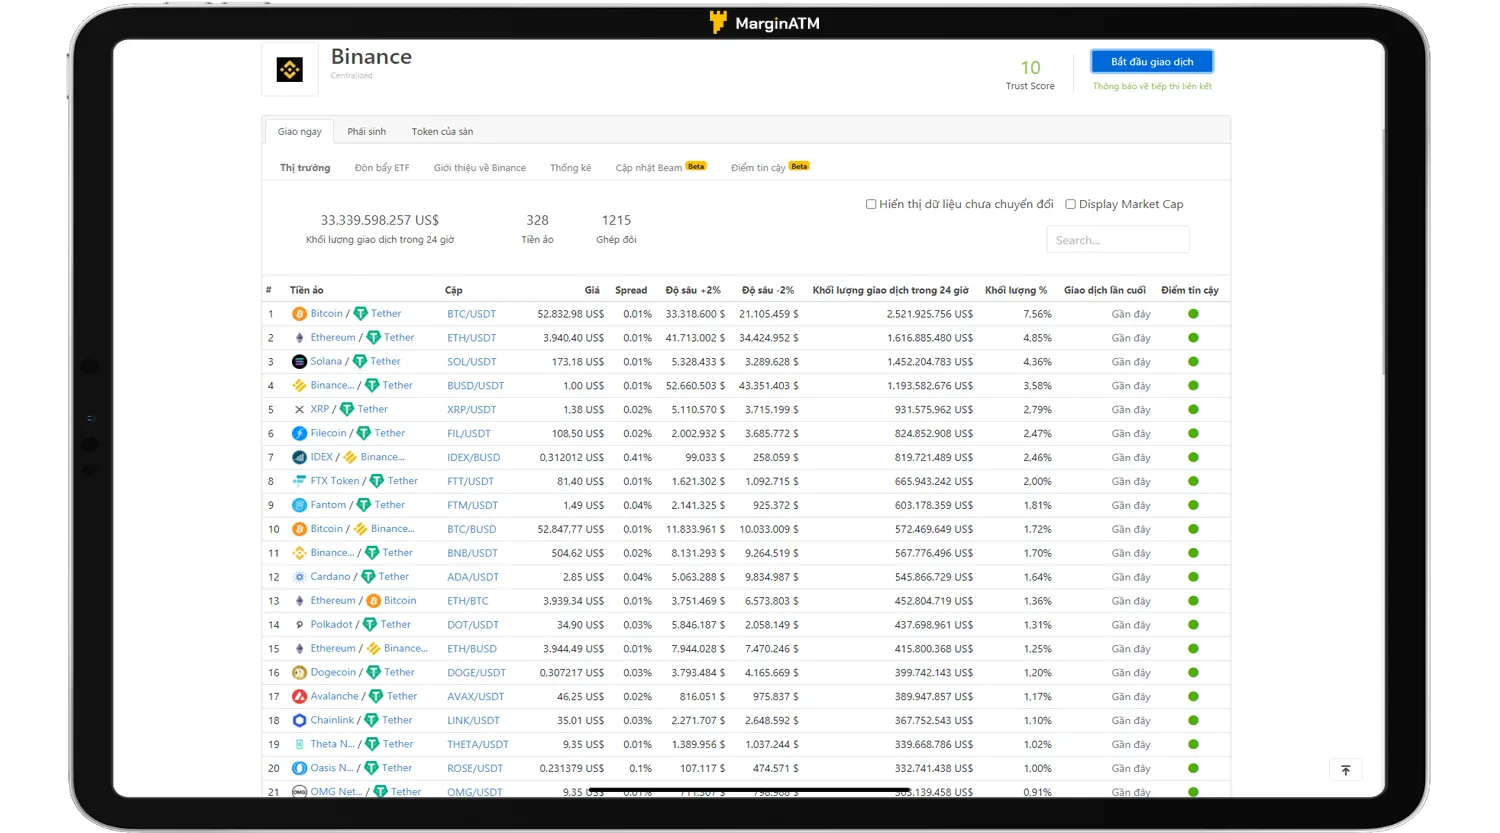Click the Theta Network icon in row 19

299,745
